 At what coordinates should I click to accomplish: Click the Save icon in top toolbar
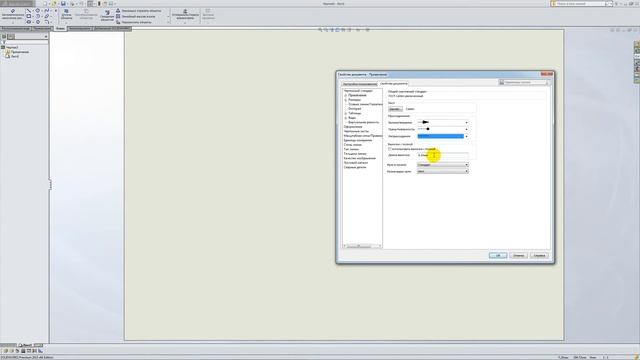(x=63, y=4)
